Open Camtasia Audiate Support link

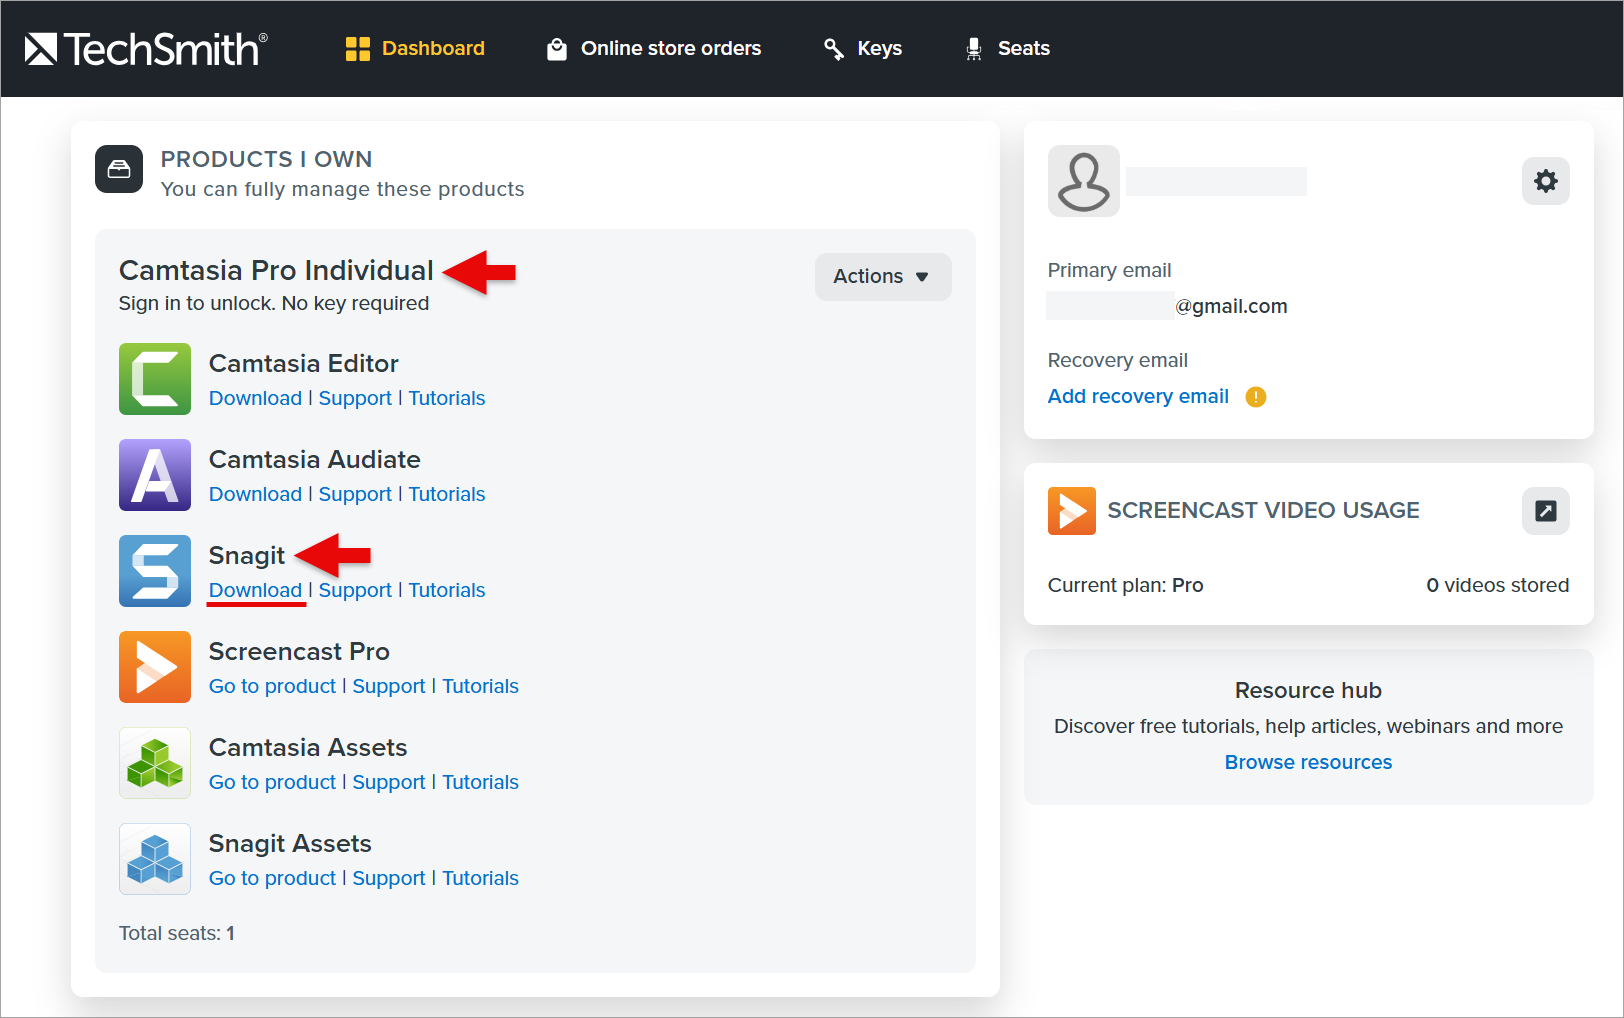click(x=355, y=494)
